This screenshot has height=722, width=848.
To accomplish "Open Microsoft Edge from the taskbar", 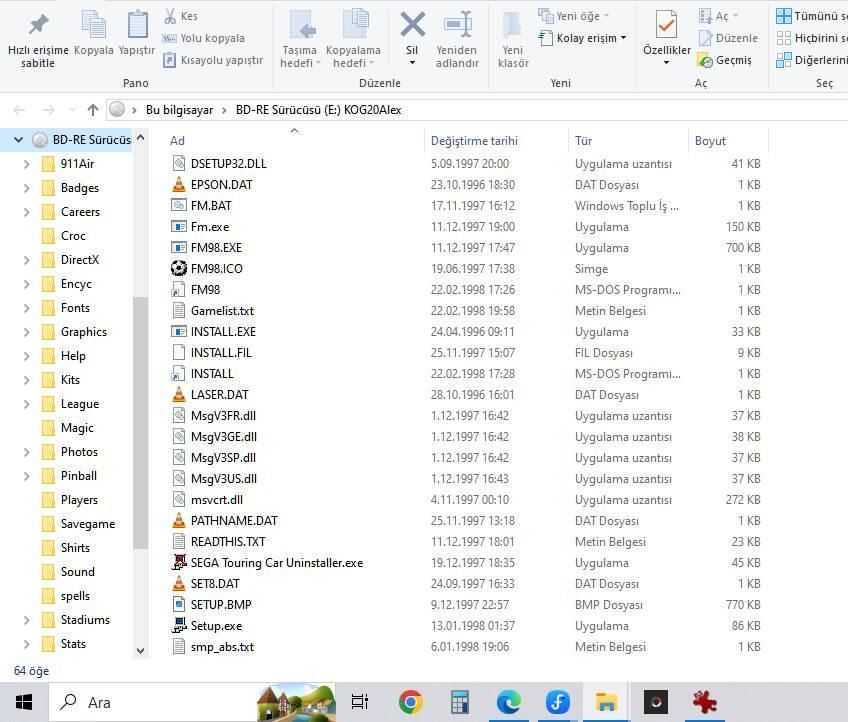I will click(508, 703).
